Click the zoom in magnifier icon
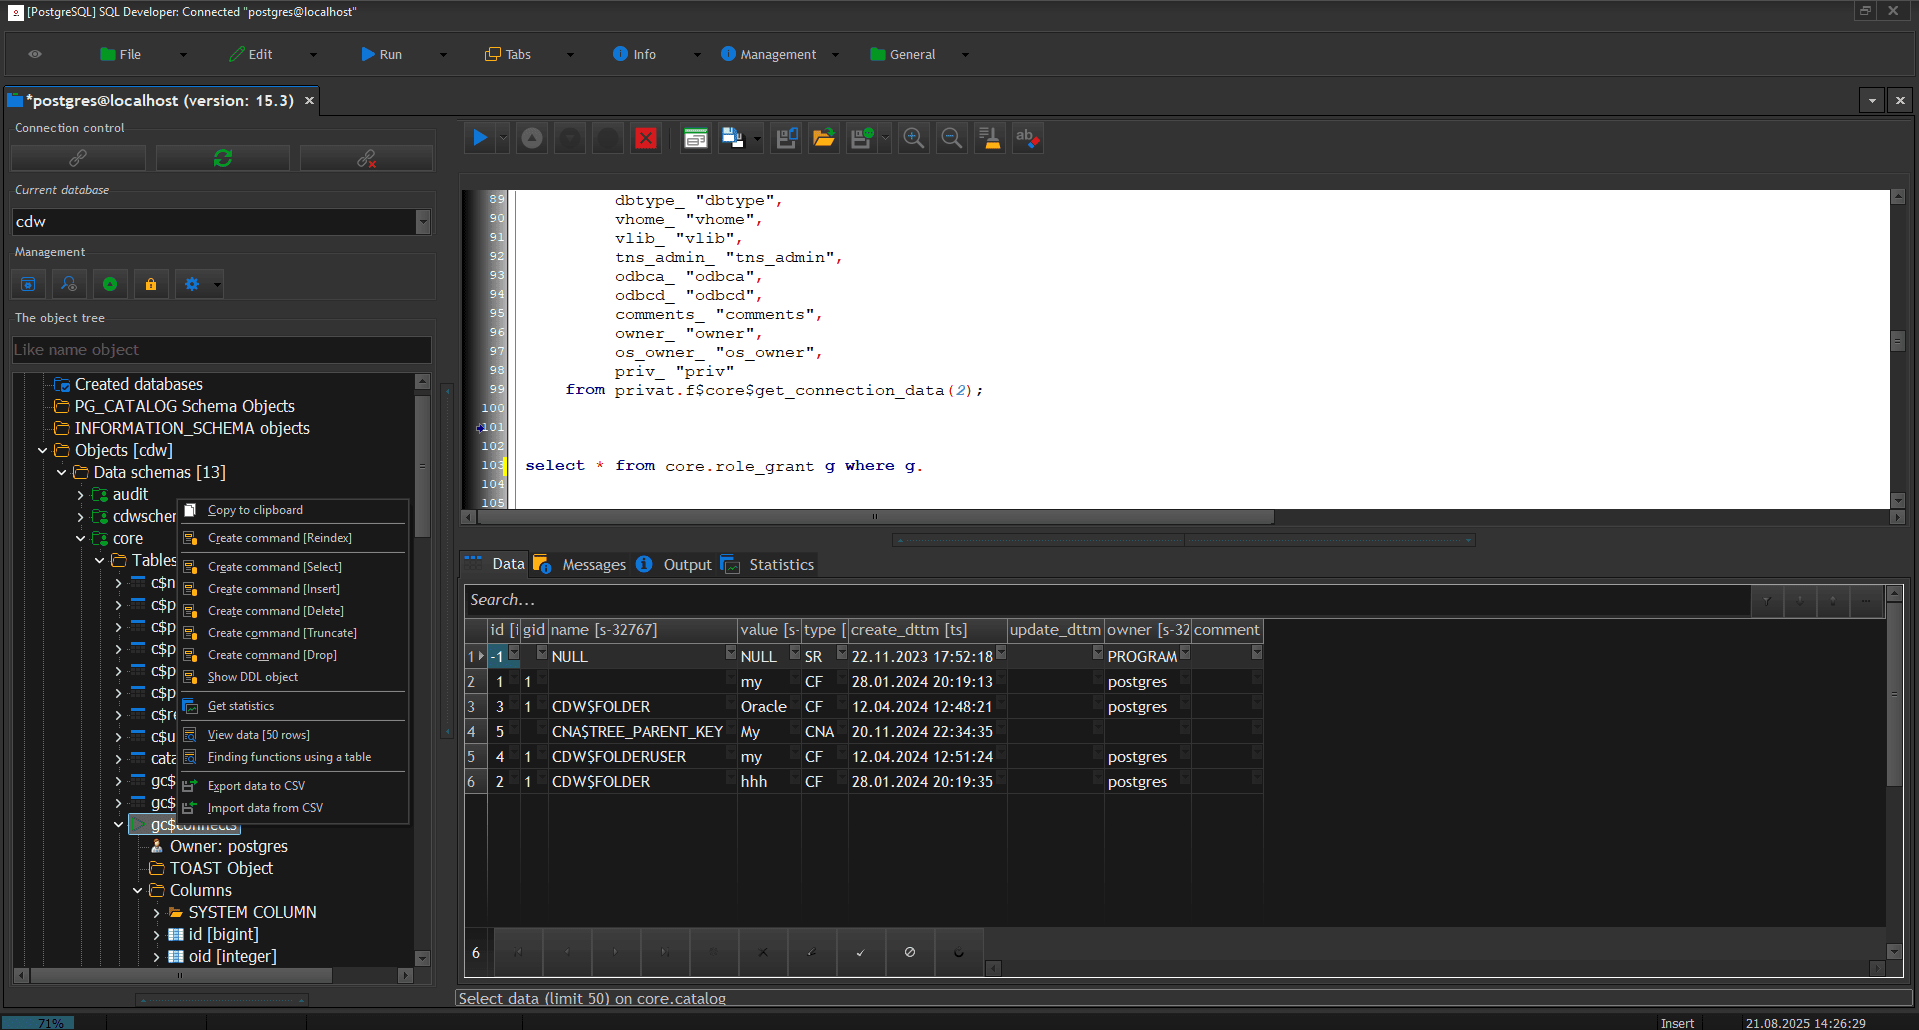This screenshot has width=1919, height=1030. click(x=913, y=138)
